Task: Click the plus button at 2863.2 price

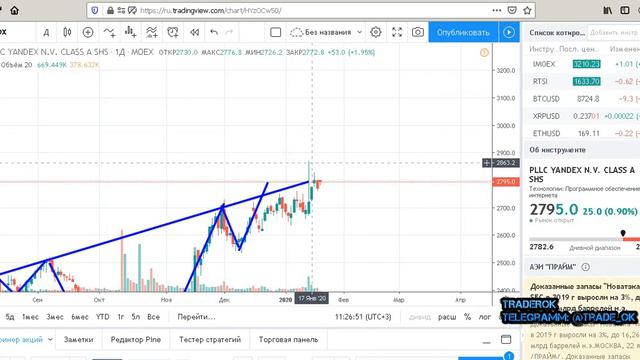Action: point(487,163)
